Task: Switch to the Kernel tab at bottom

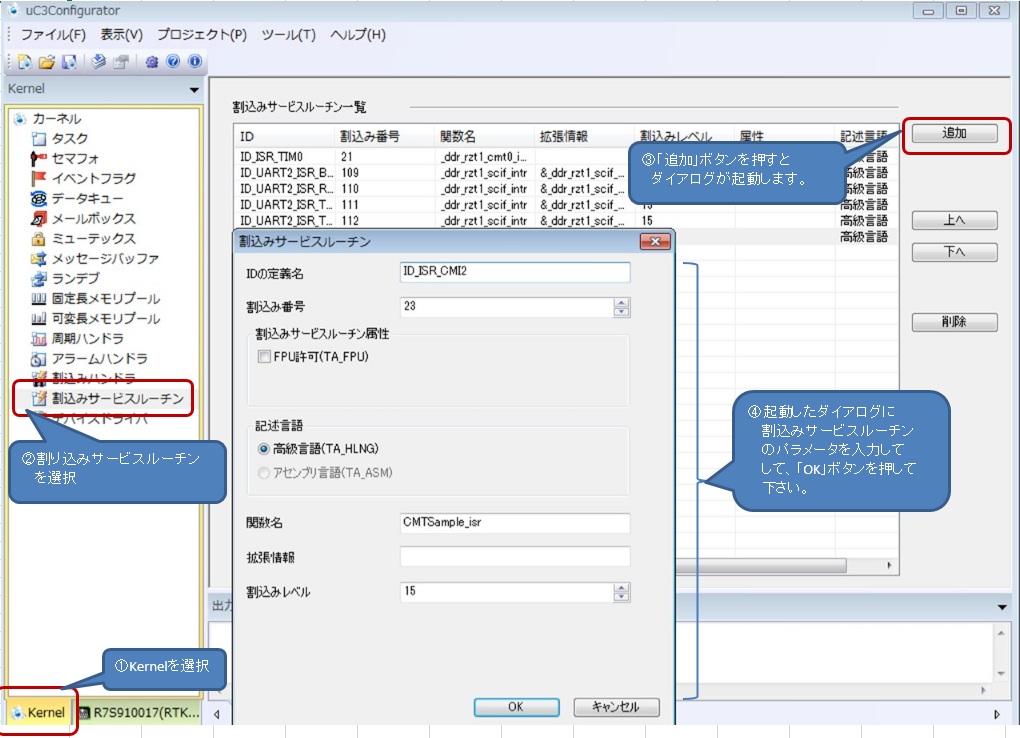Action: click(39, 713)
